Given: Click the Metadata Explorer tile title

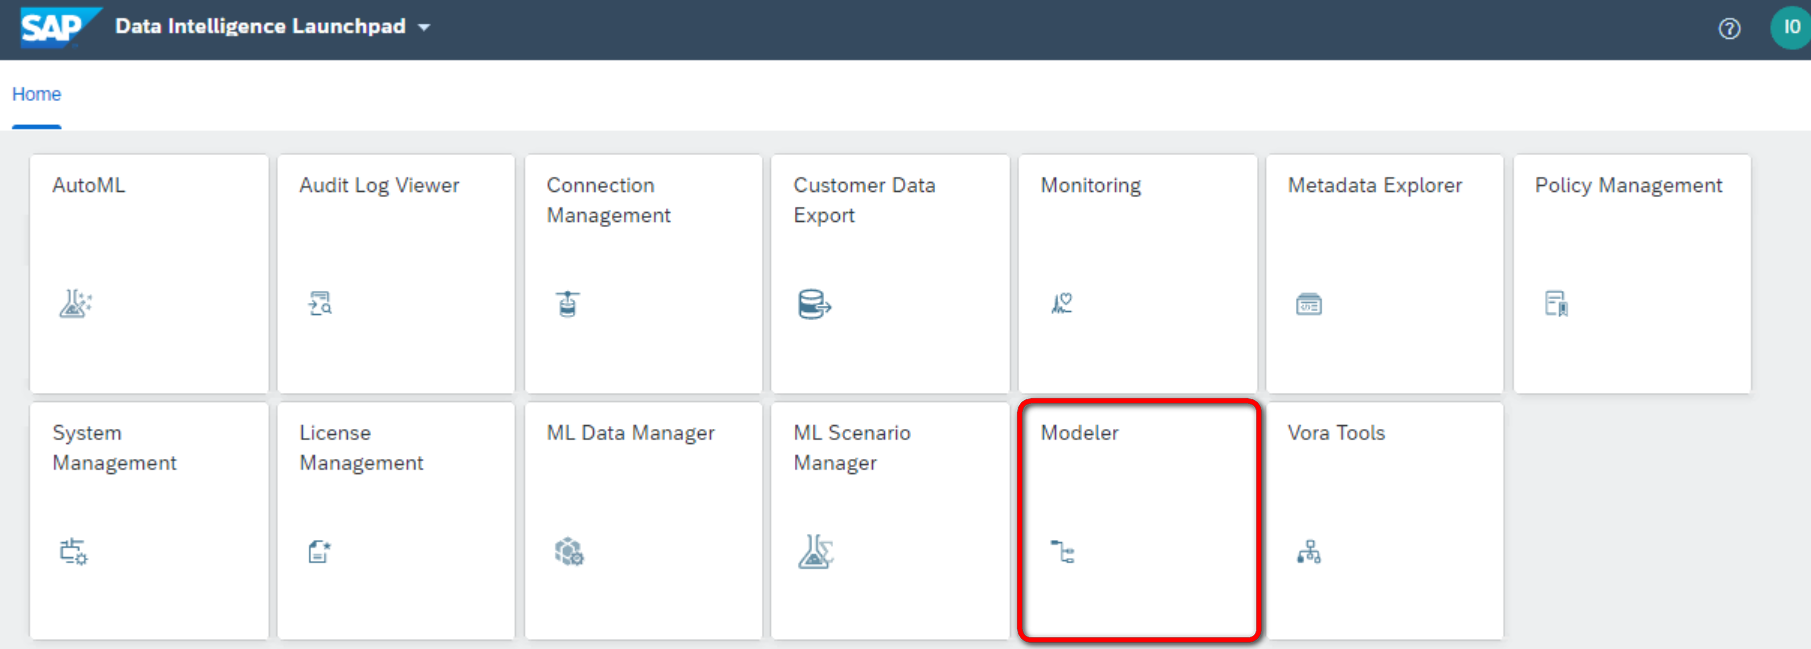Looking at the screenshot, I should coord(1374,185).
